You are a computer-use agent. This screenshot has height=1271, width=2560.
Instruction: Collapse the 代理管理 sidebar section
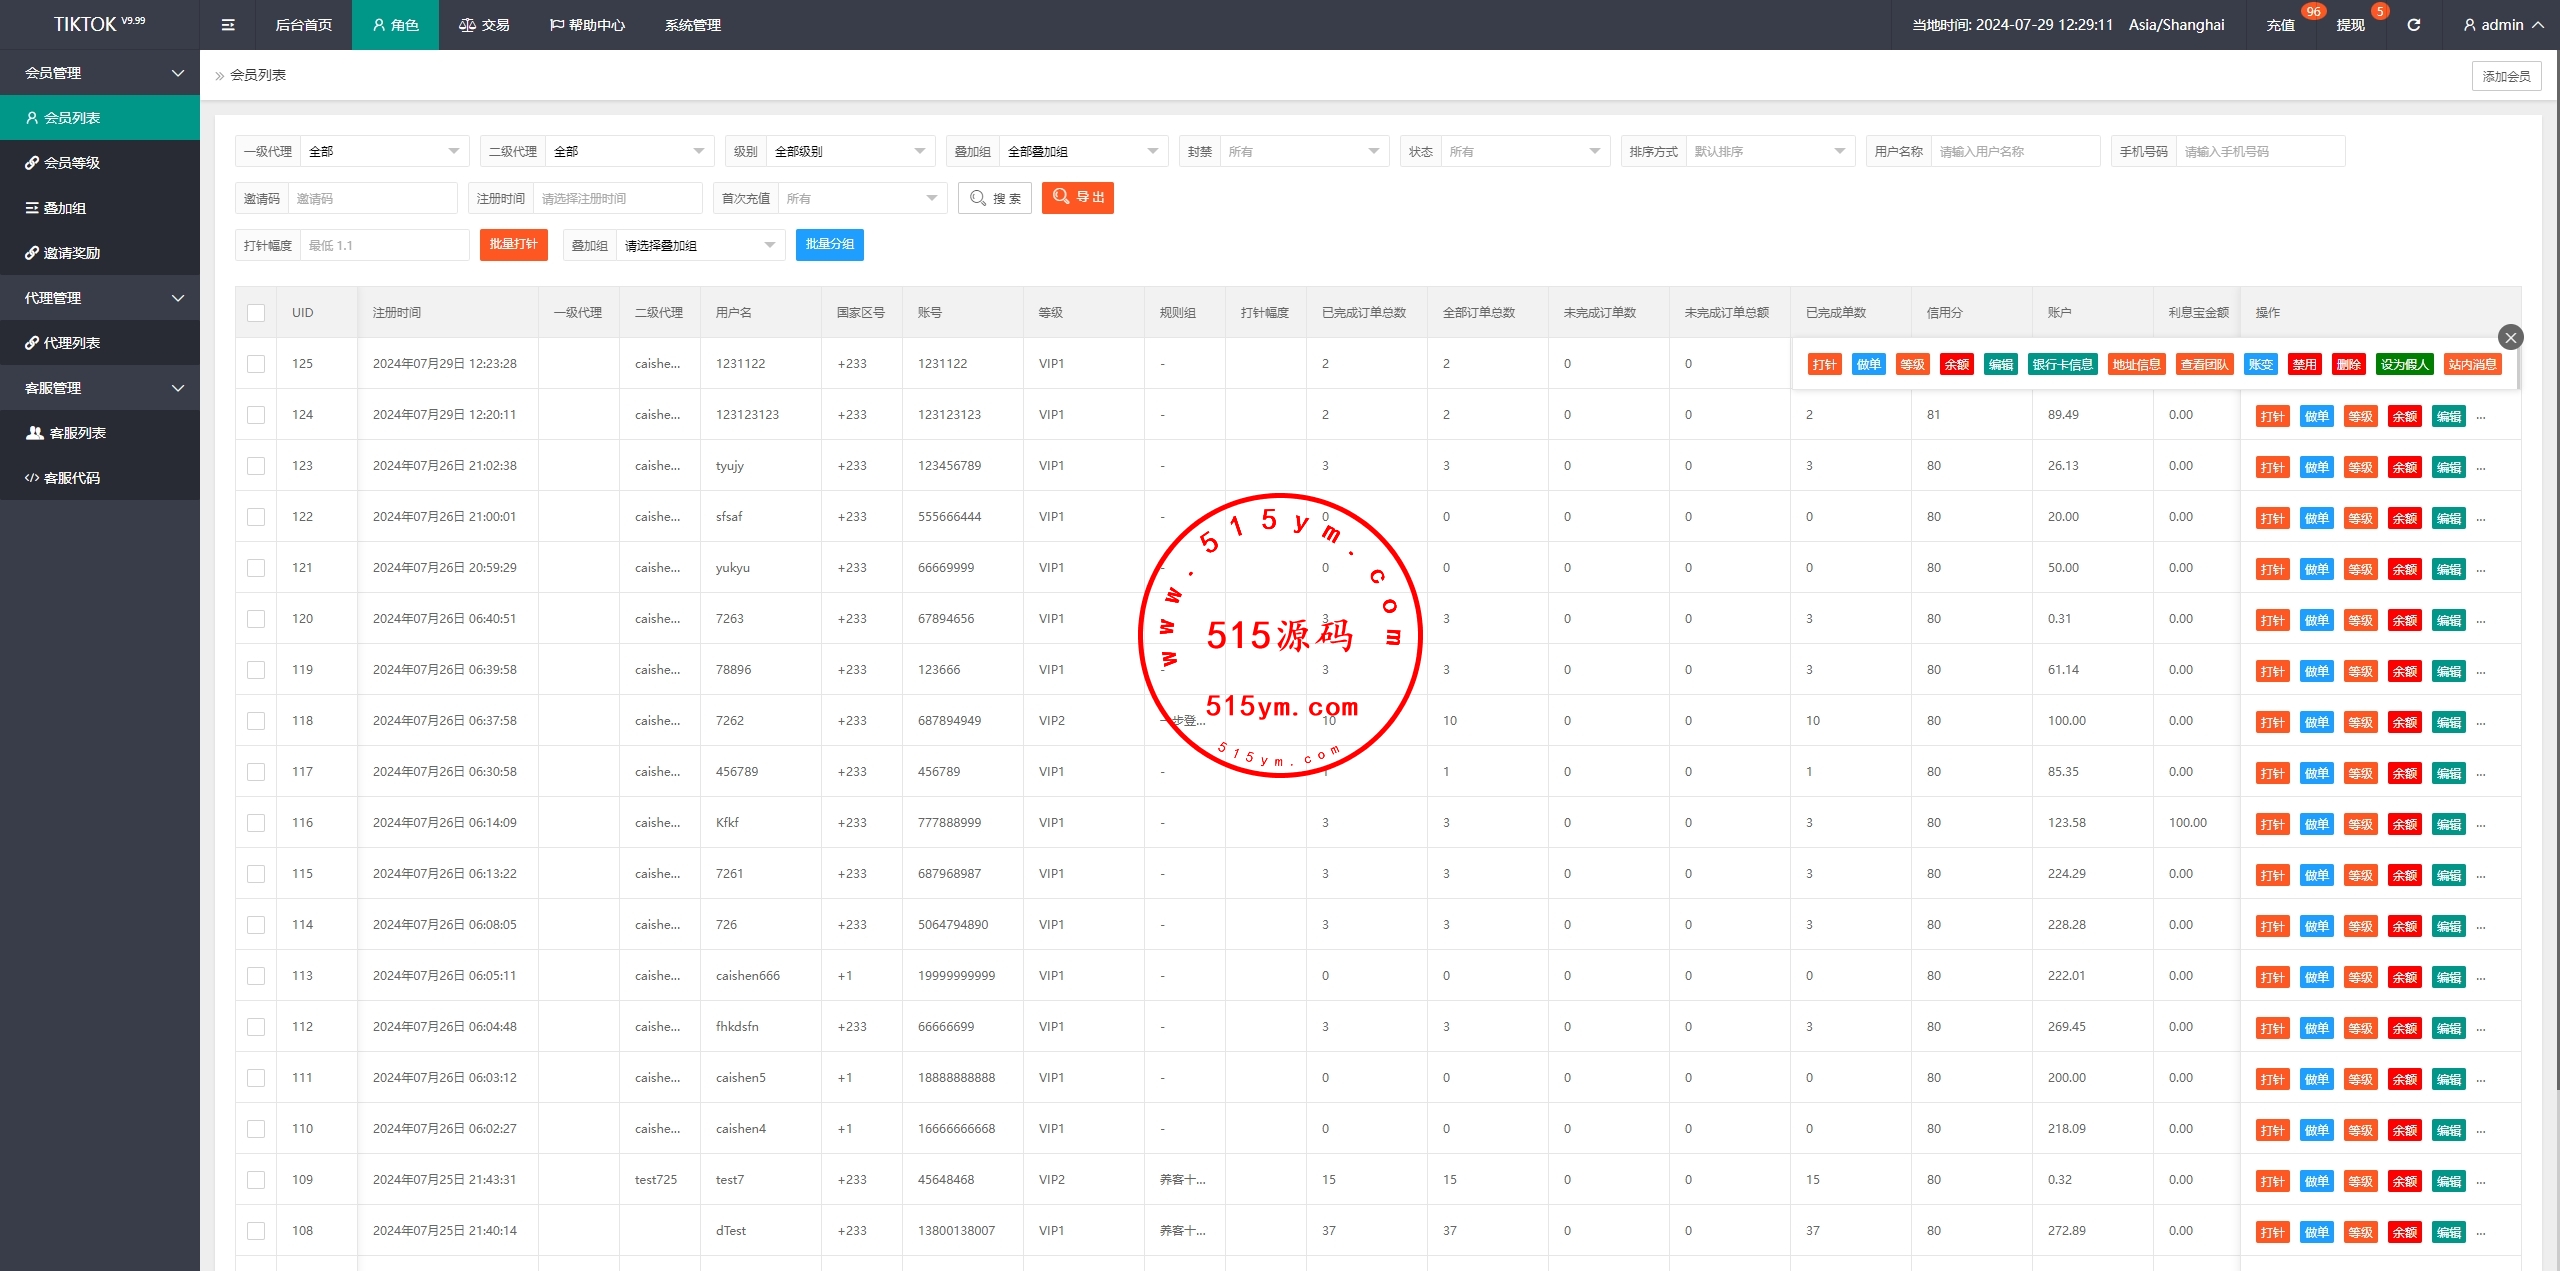[x=100, y=298]
